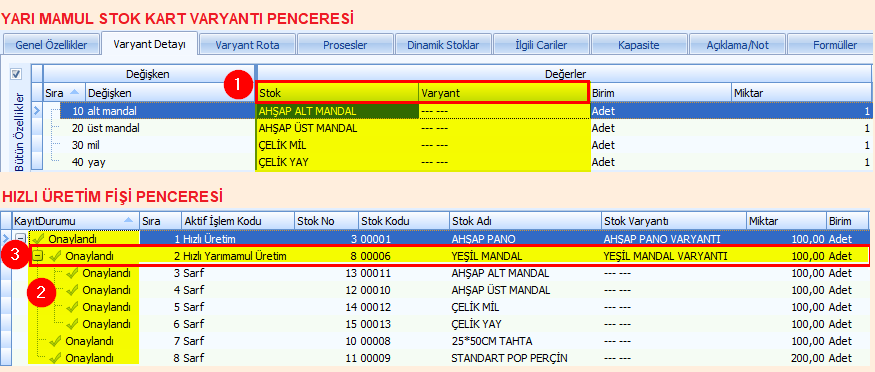Click the Miktar header in production grid
This screenshot has width=875, height=372.
(x=787, y=220)
